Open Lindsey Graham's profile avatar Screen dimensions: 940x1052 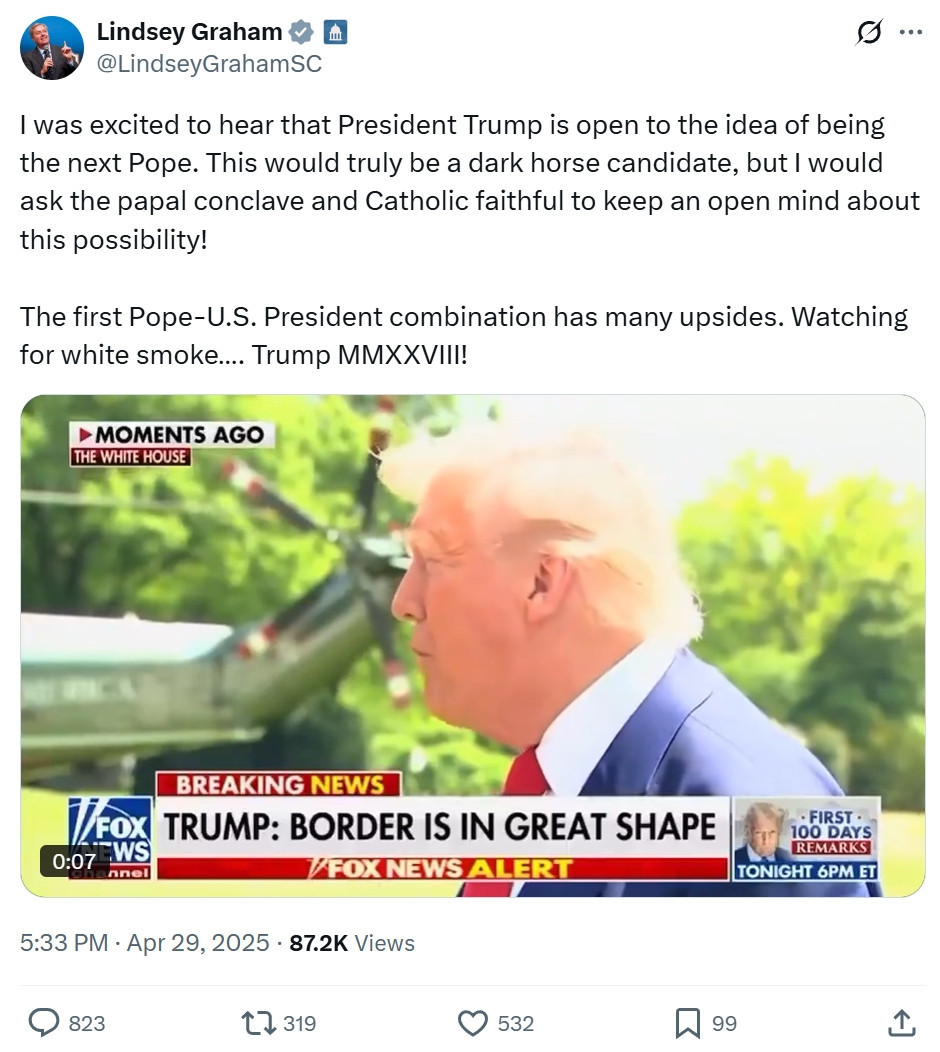click(52, 48)
